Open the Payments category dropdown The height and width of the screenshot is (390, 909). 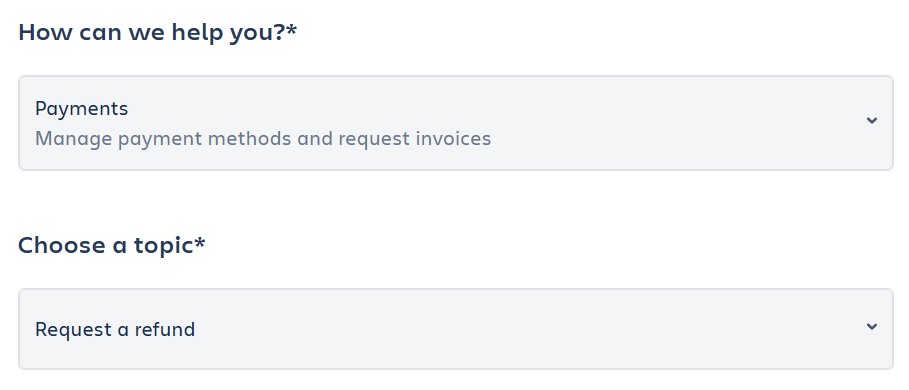click(456, 123)
